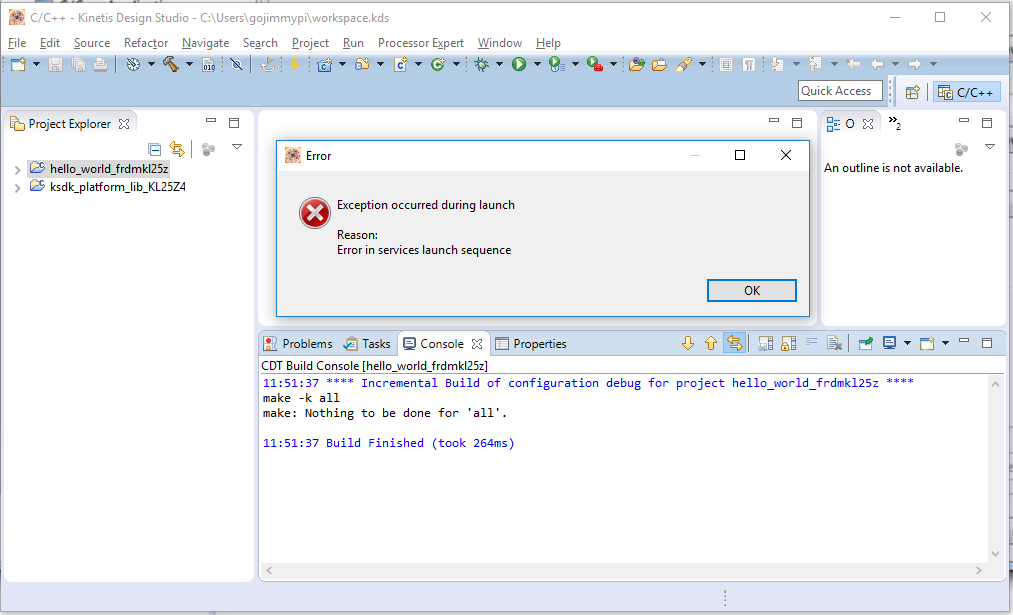Open the Display Selected Console dropdown

(907, 343)
